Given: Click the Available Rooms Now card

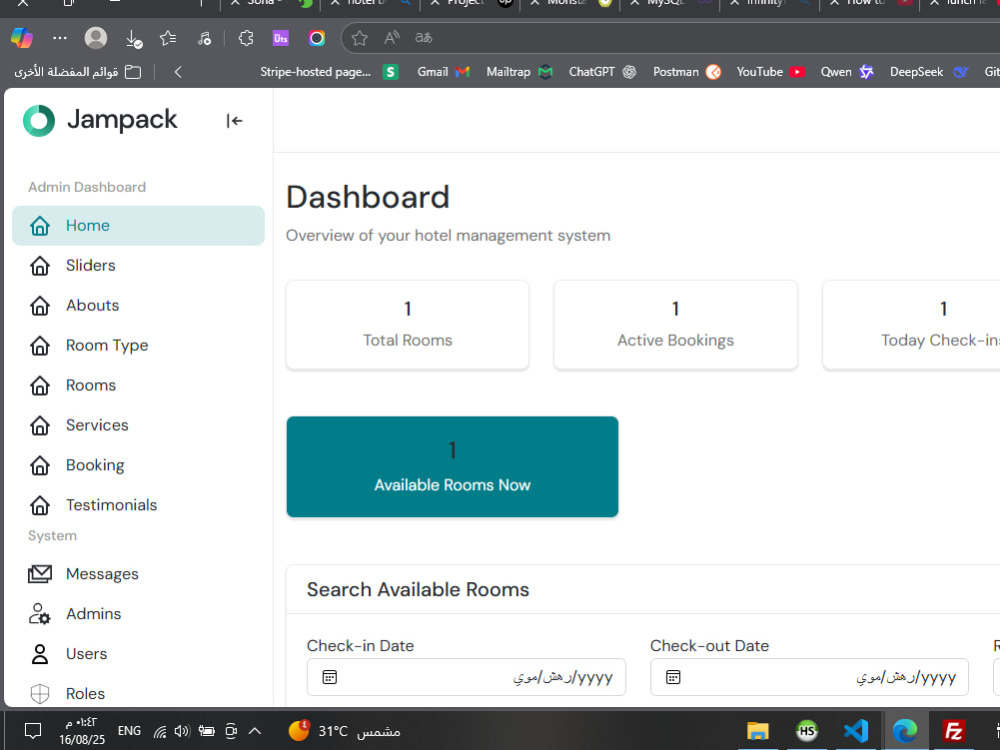Looking at the screenshot, I should click(452, 467).
